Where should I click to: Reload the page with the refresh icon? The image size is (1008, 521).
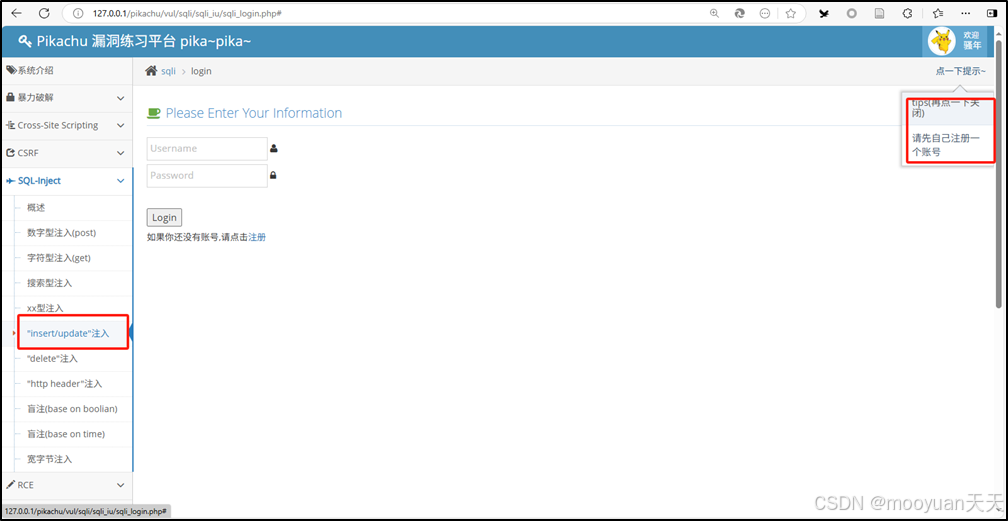pyautogui.click(x=44, y=13)
